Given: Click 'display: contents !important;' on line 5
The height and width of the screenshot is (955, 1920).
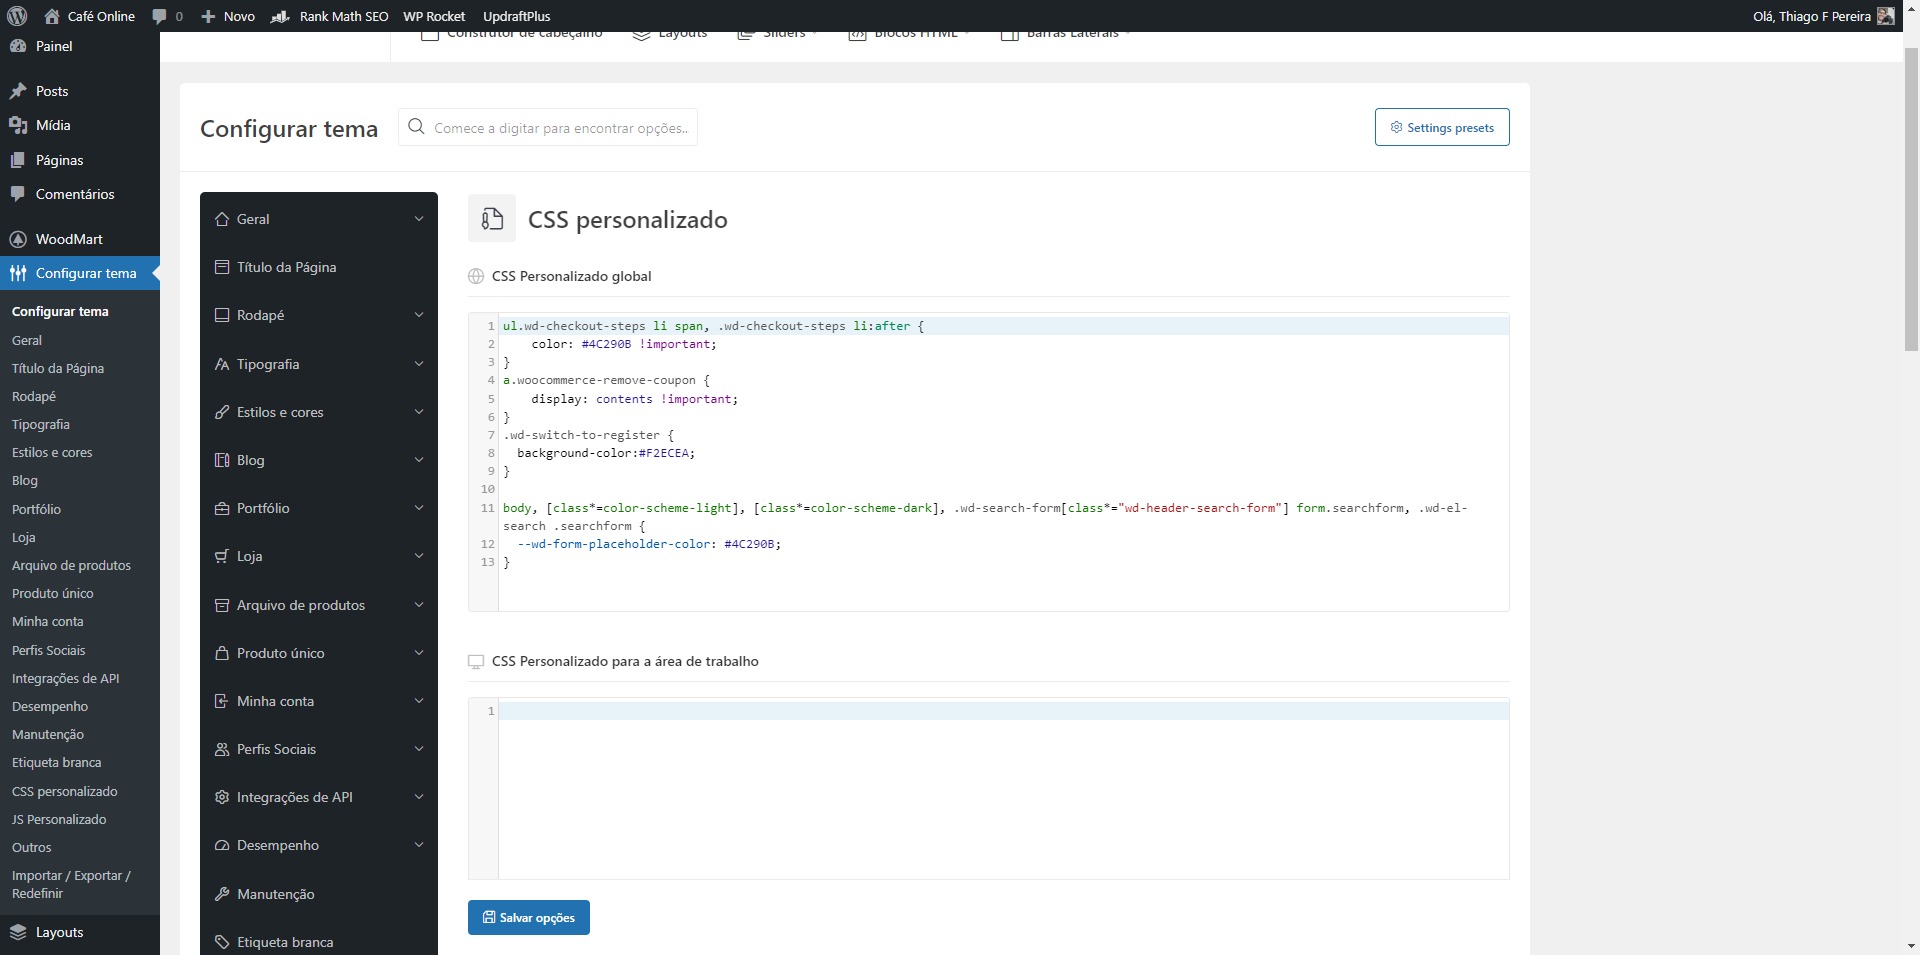Looking at the screenshot, I should tap(635, 399).
